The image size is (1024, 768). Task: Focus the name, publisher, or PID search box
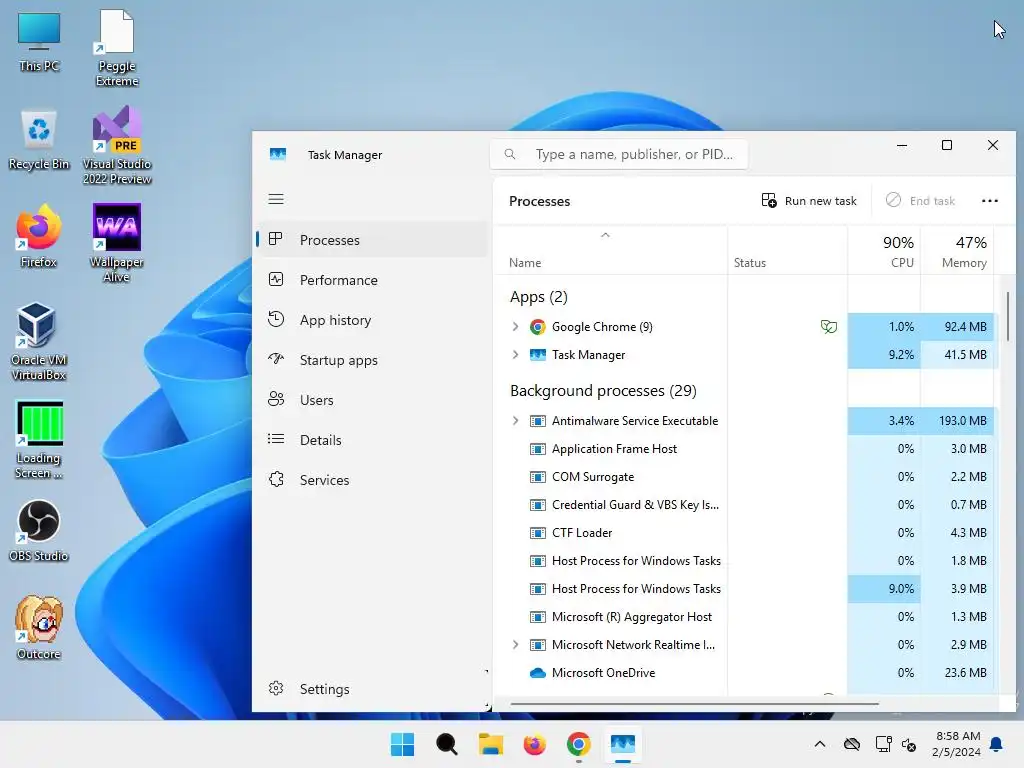click(x=619, y=154)
